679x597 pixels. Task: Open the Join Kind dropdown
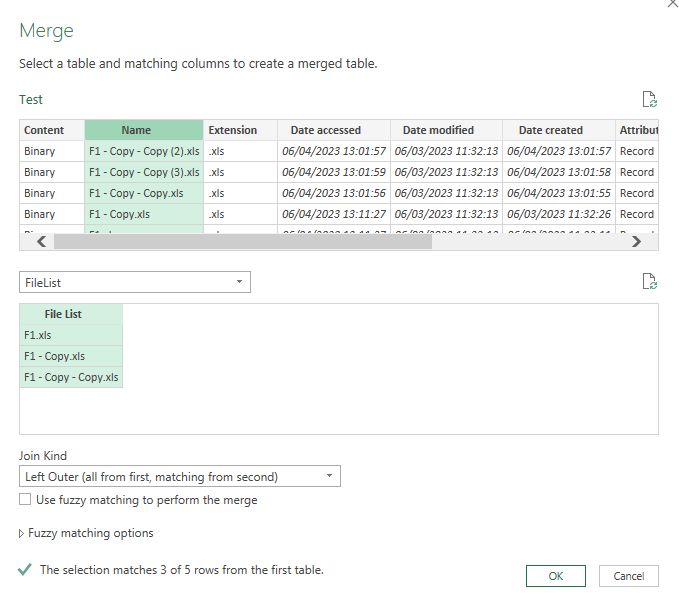pyautogui.click(x=180, y=477)
